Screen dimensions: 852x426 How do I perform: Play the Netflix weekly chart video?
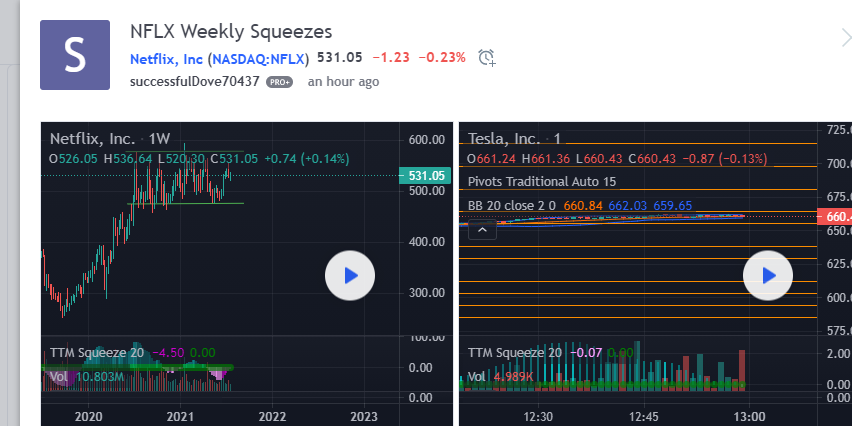(350, 275)
